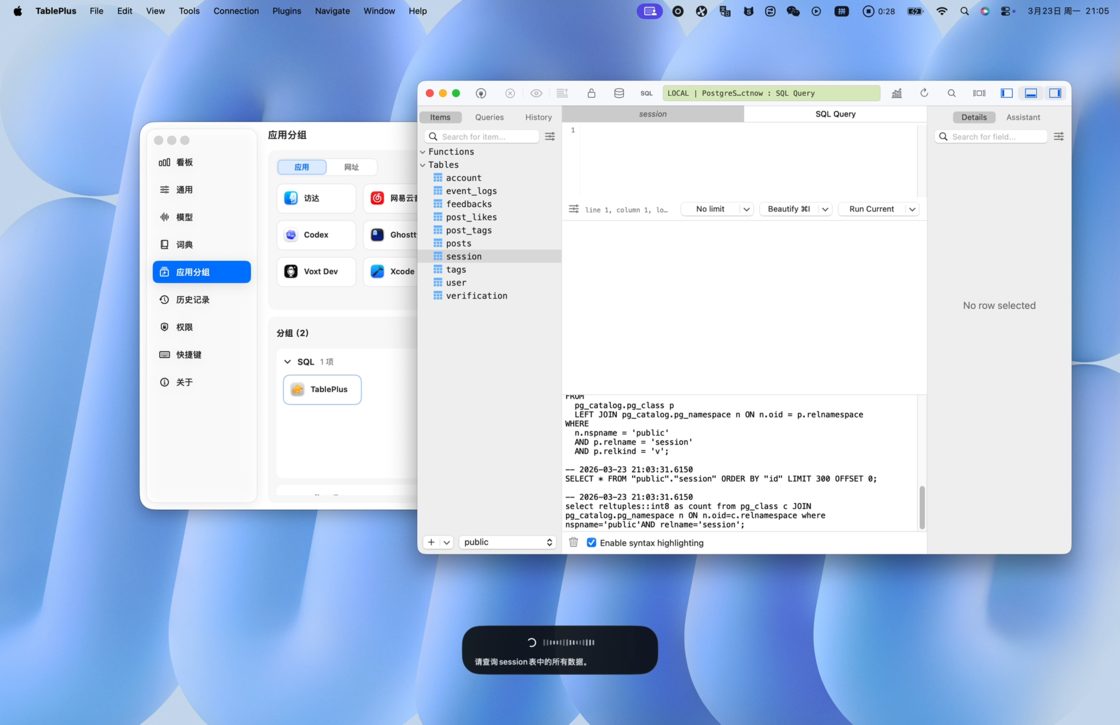
Task: Open the Beautify dropdown arrow
Action: [825, 209]
